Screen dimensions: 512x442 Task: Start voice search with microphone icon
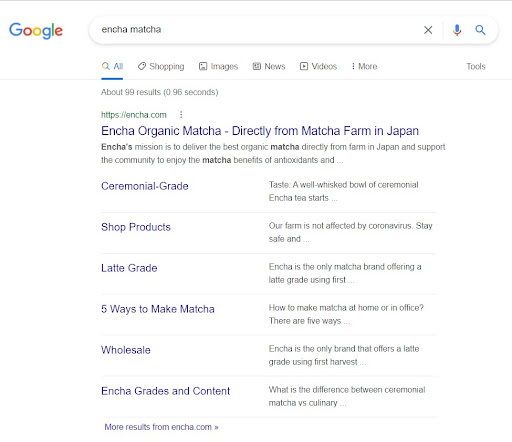tap(457, 30)
